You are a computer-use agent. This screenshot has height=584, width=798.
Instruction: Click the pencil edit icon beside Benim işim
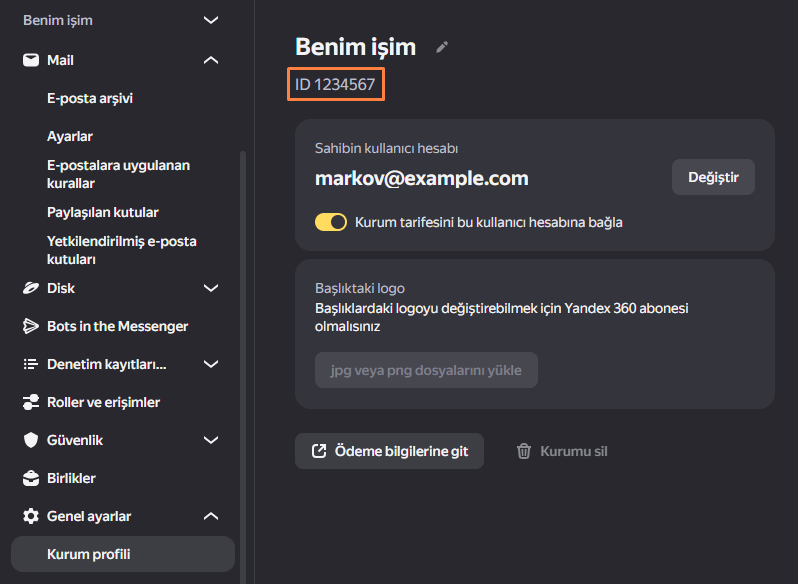[x=442, y=47]
